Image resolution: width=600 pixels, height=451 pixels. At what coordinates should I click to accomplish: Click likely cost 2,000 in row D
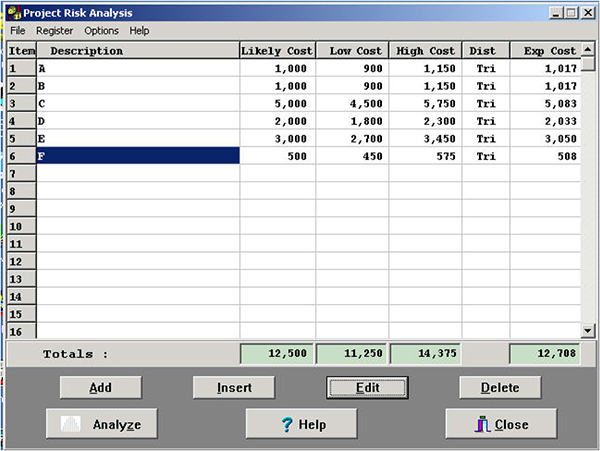click(x=277, y=121)
